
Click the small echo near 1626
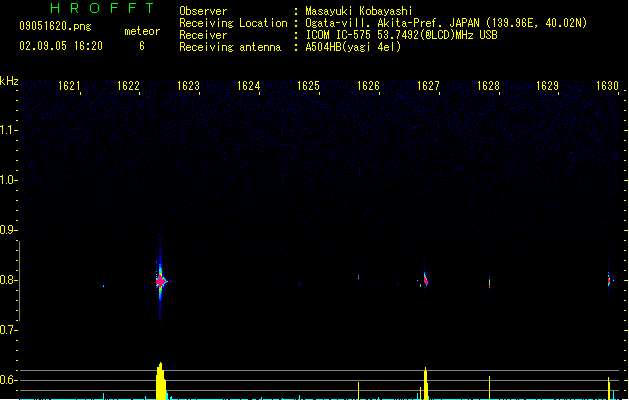[x=359, y=277]
